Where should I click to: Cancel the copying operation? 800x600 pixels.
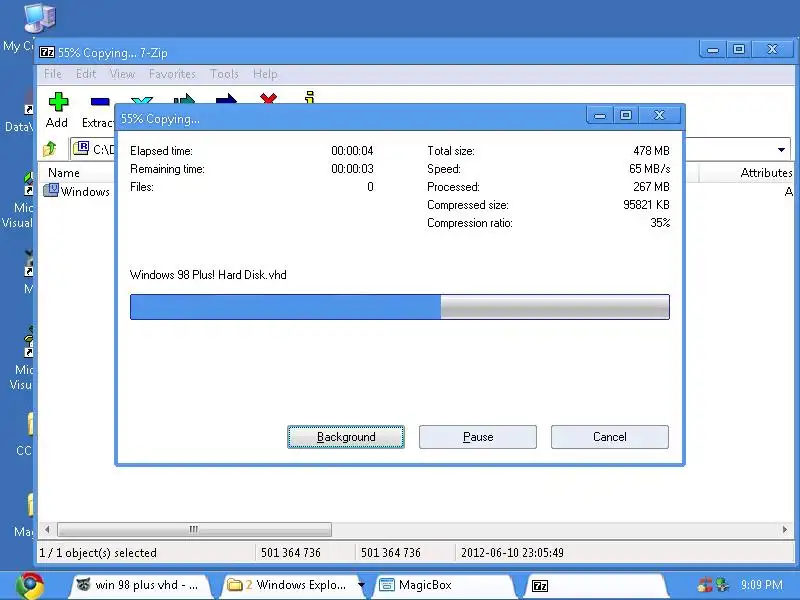pyautogui.click(x=610, y=437)
